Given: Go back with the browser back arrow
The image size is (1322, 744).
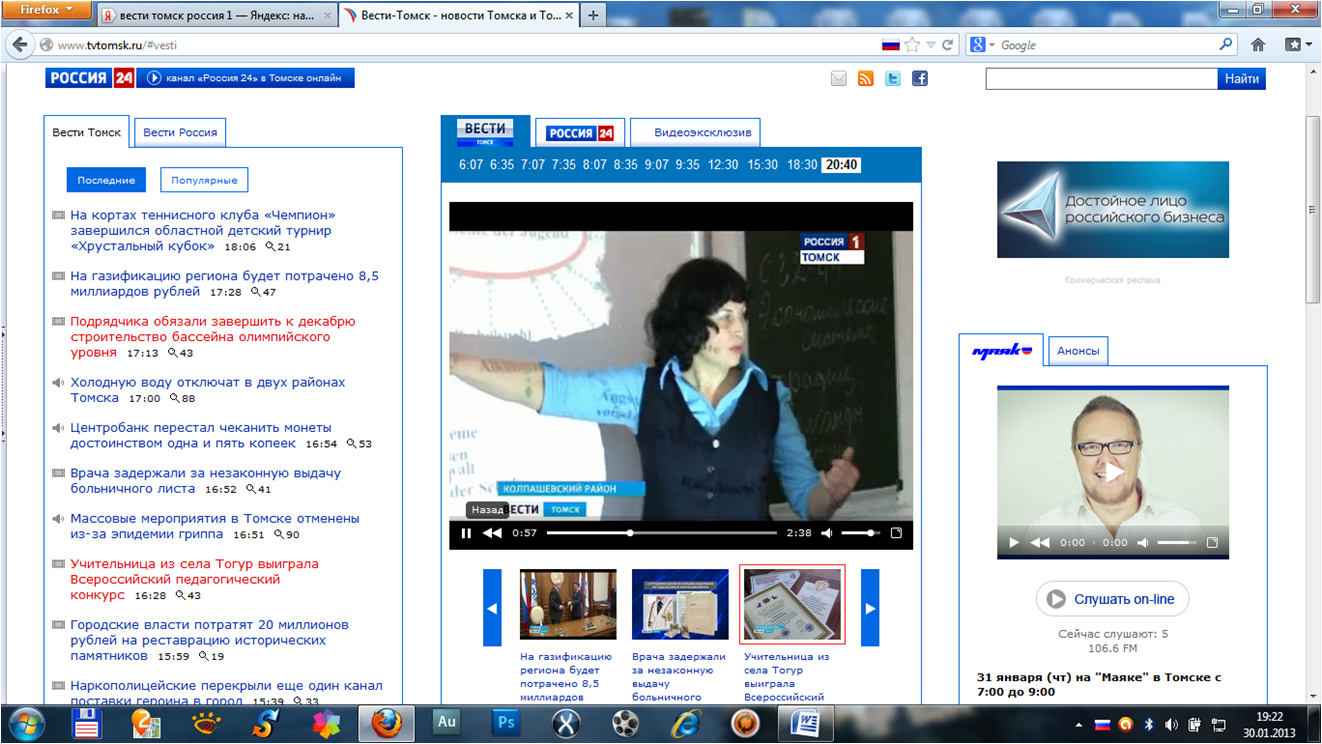Looking at the screenshot, I should point(20,45).
